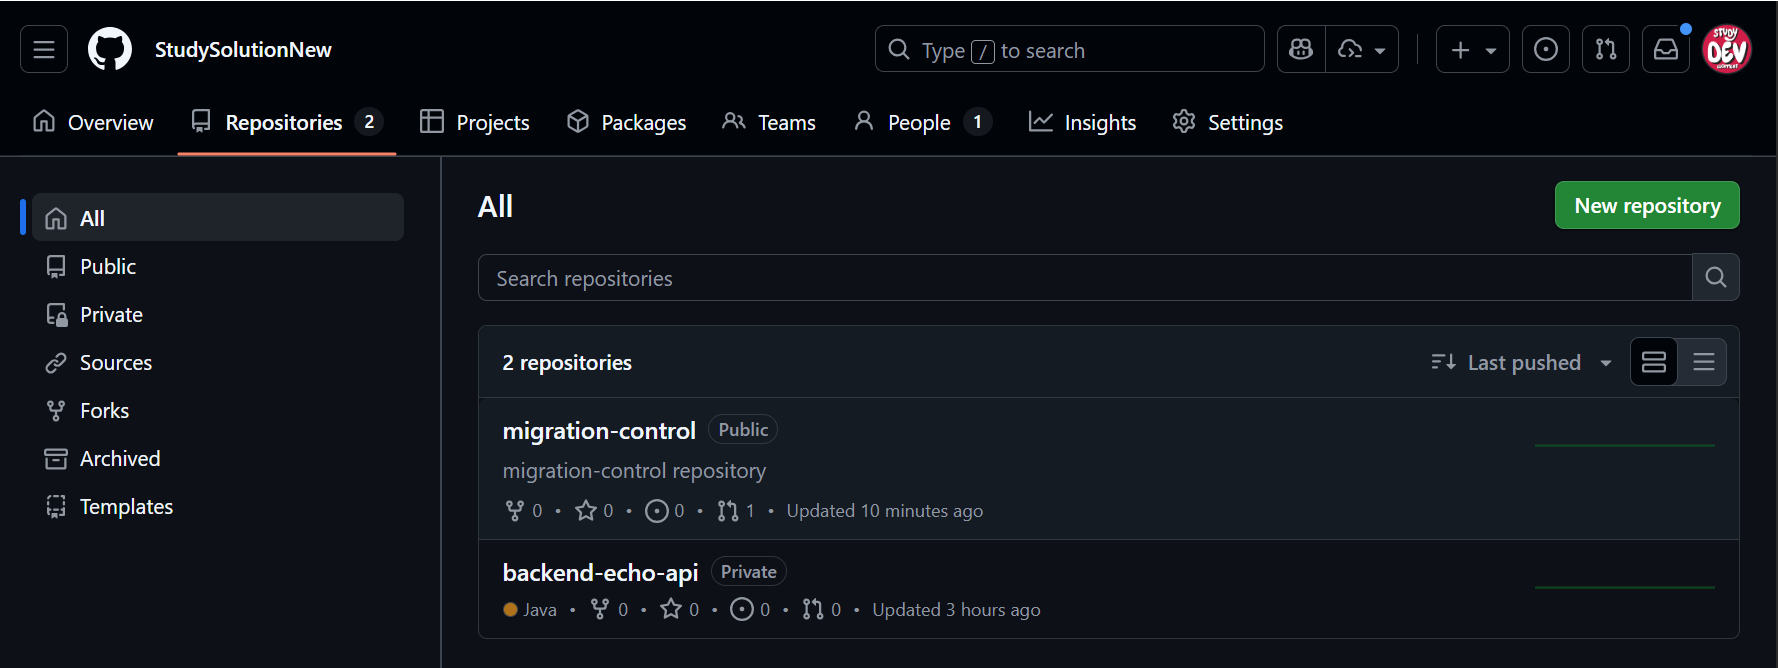Expand the Last pushed sort dropdown
This screenshot has width=1778, height=668.
(1521, 362)
